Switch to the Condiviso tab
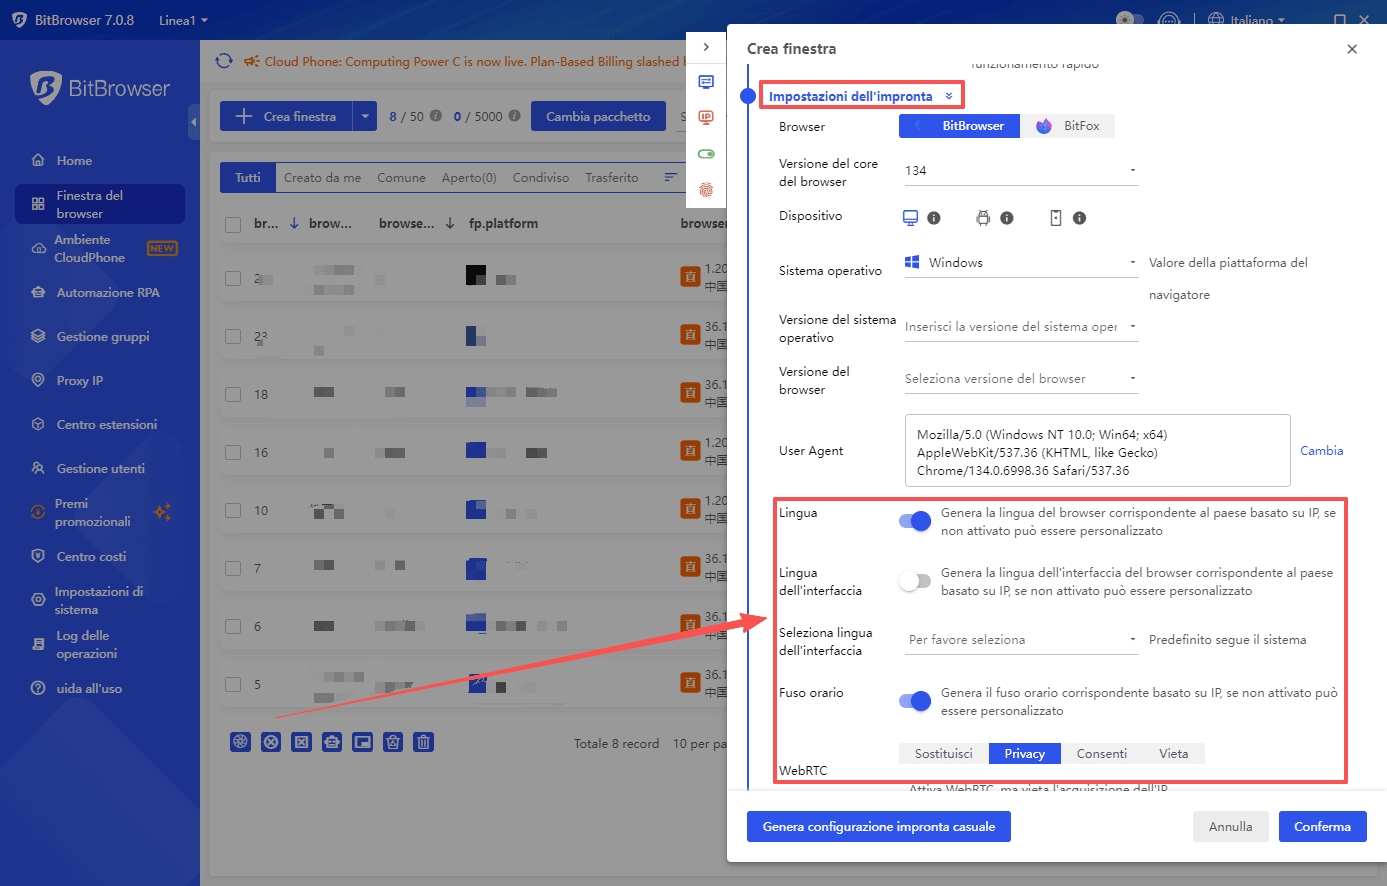 point(541,177)
